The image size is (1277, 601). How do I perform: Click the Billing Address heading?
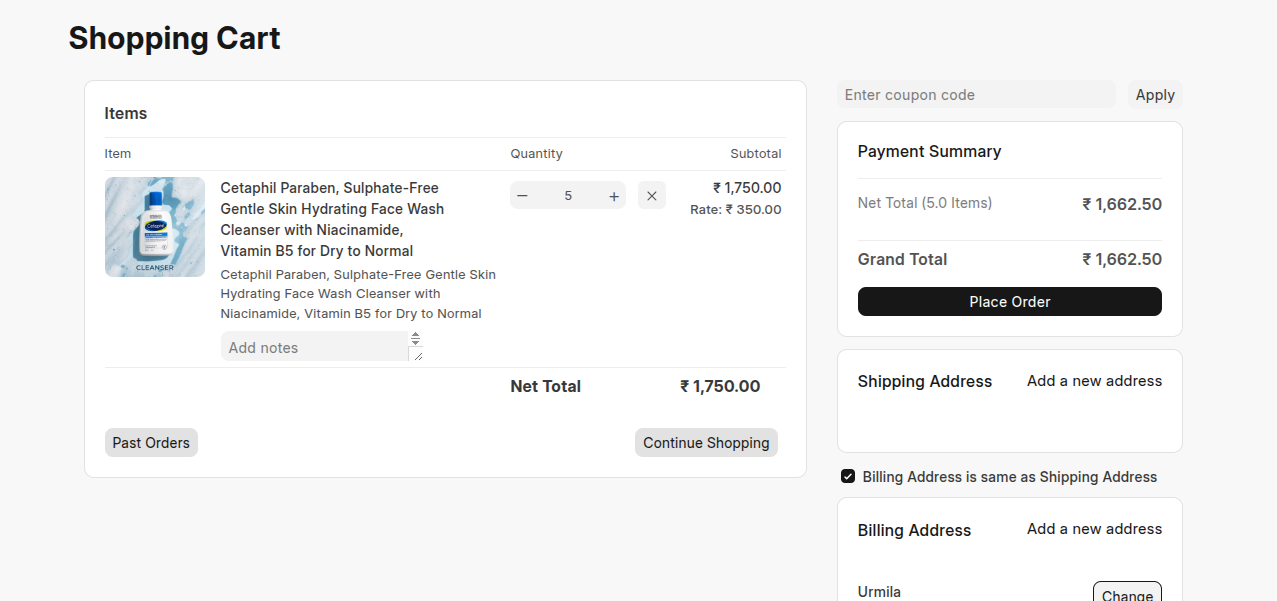tap(914, 530)
